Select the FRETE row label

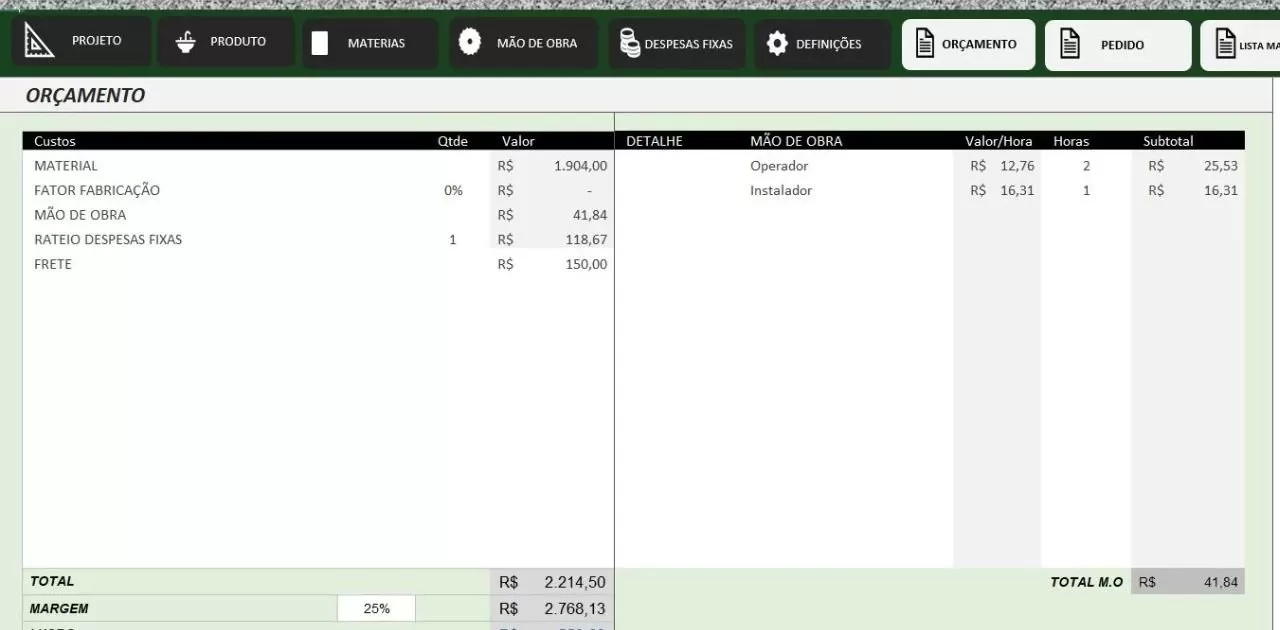[x=53, y=264]
